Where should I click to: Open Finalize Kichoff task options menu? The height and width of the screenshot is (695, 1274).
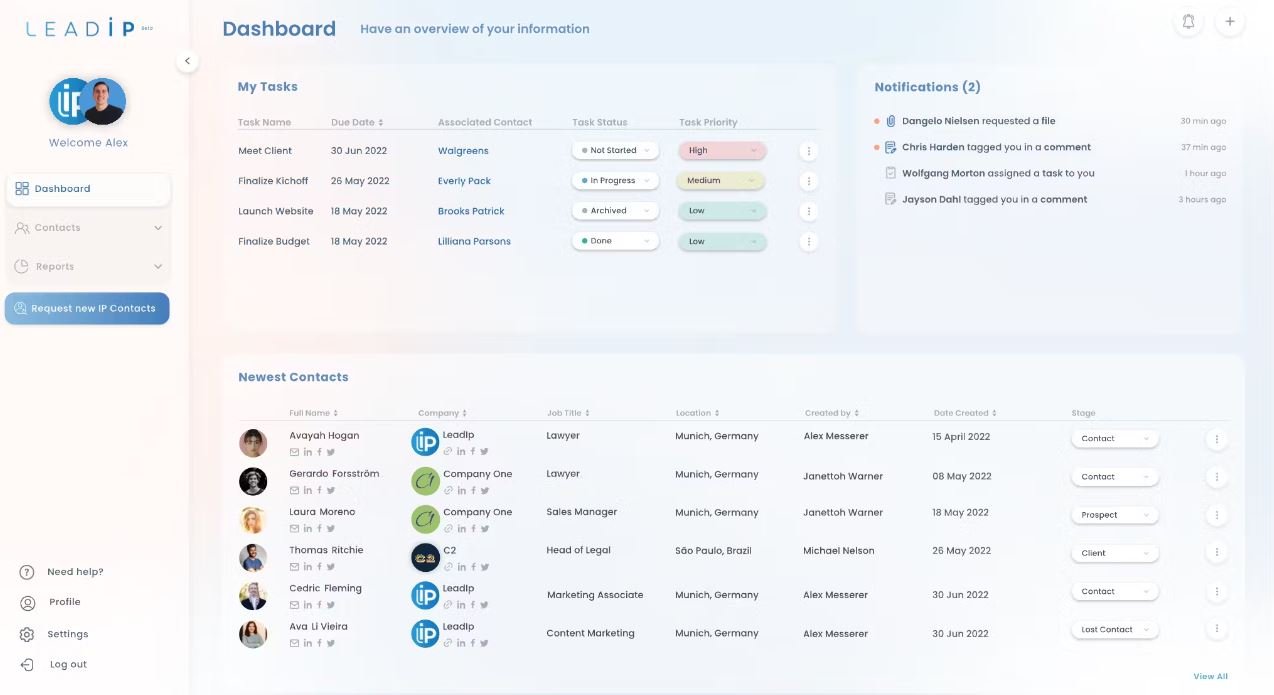pos(809,181)
